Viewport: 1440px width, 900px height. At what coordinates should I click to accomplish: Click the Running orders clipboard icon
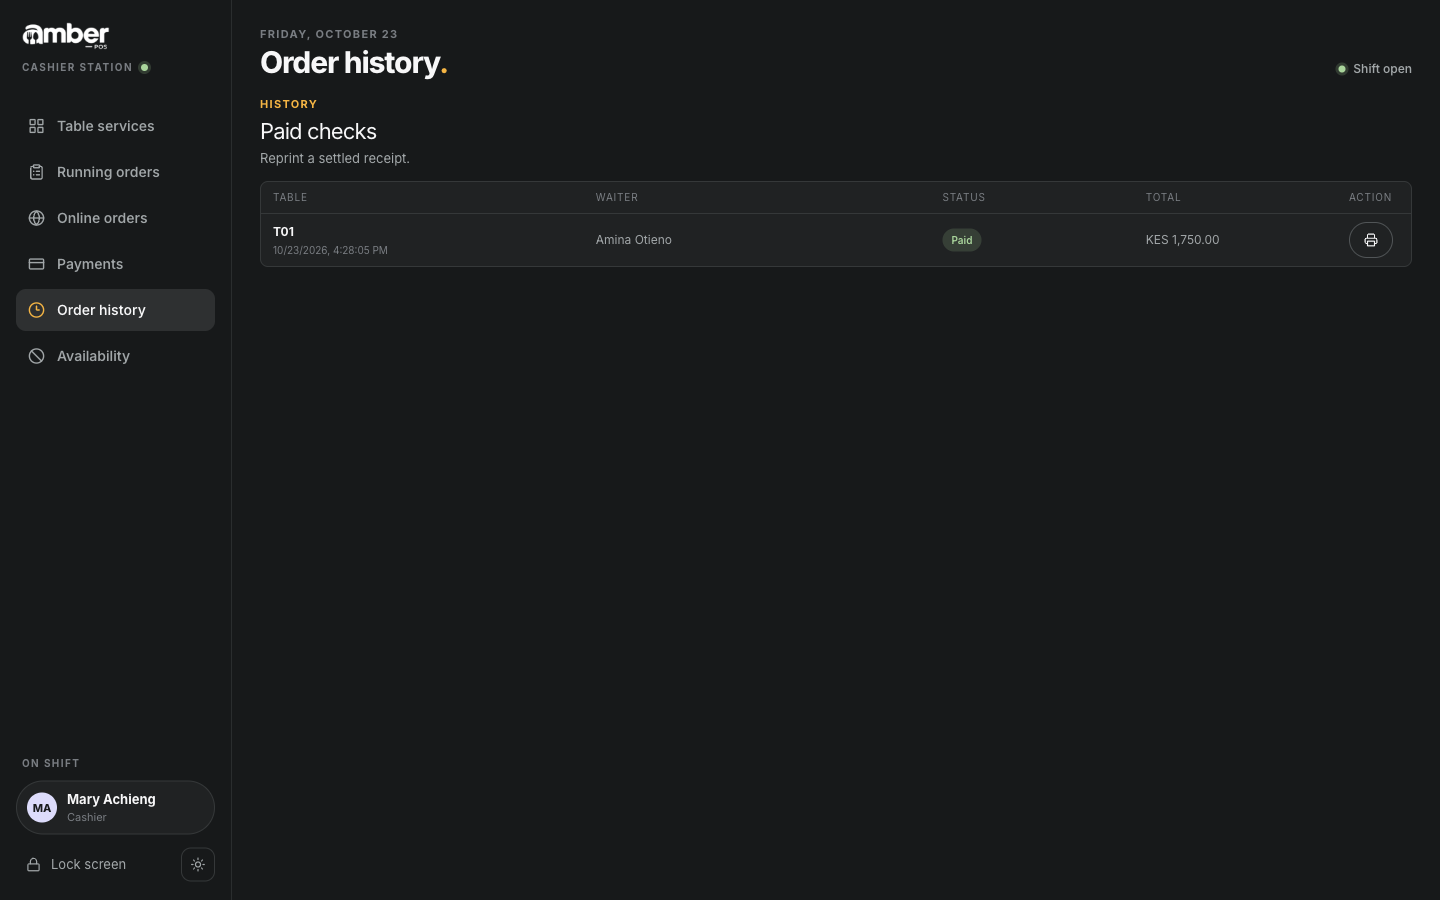36,172
